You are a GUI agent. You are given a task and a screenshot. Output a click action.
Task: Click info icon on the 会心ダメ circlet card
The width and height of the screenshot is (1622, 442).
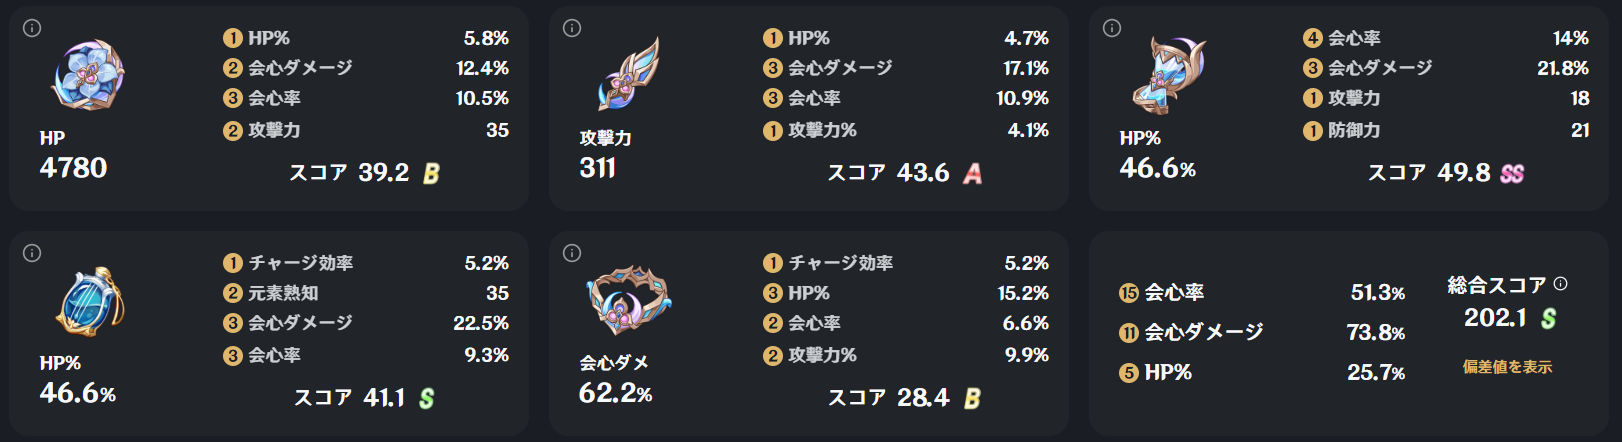click(x=572, y=253)
